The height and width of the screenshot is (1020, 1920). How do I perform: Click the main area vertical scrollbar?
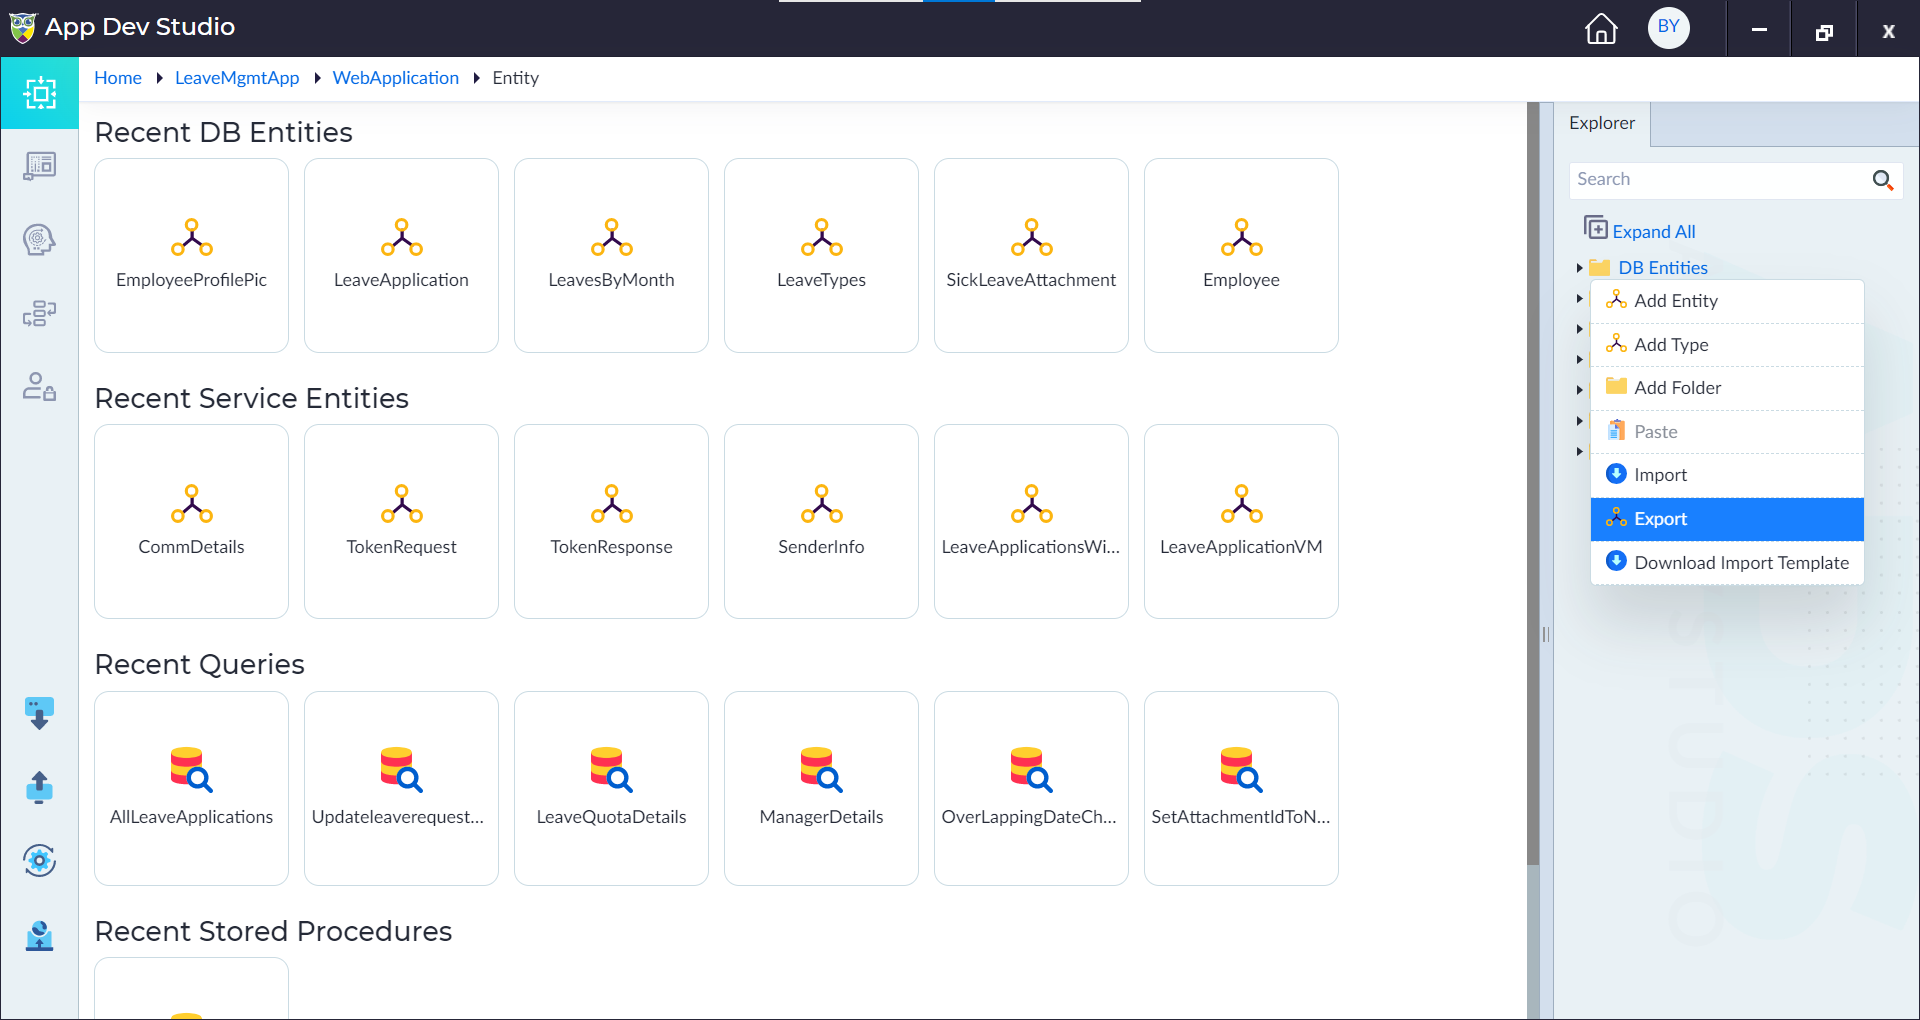[x=1533, y=484]
